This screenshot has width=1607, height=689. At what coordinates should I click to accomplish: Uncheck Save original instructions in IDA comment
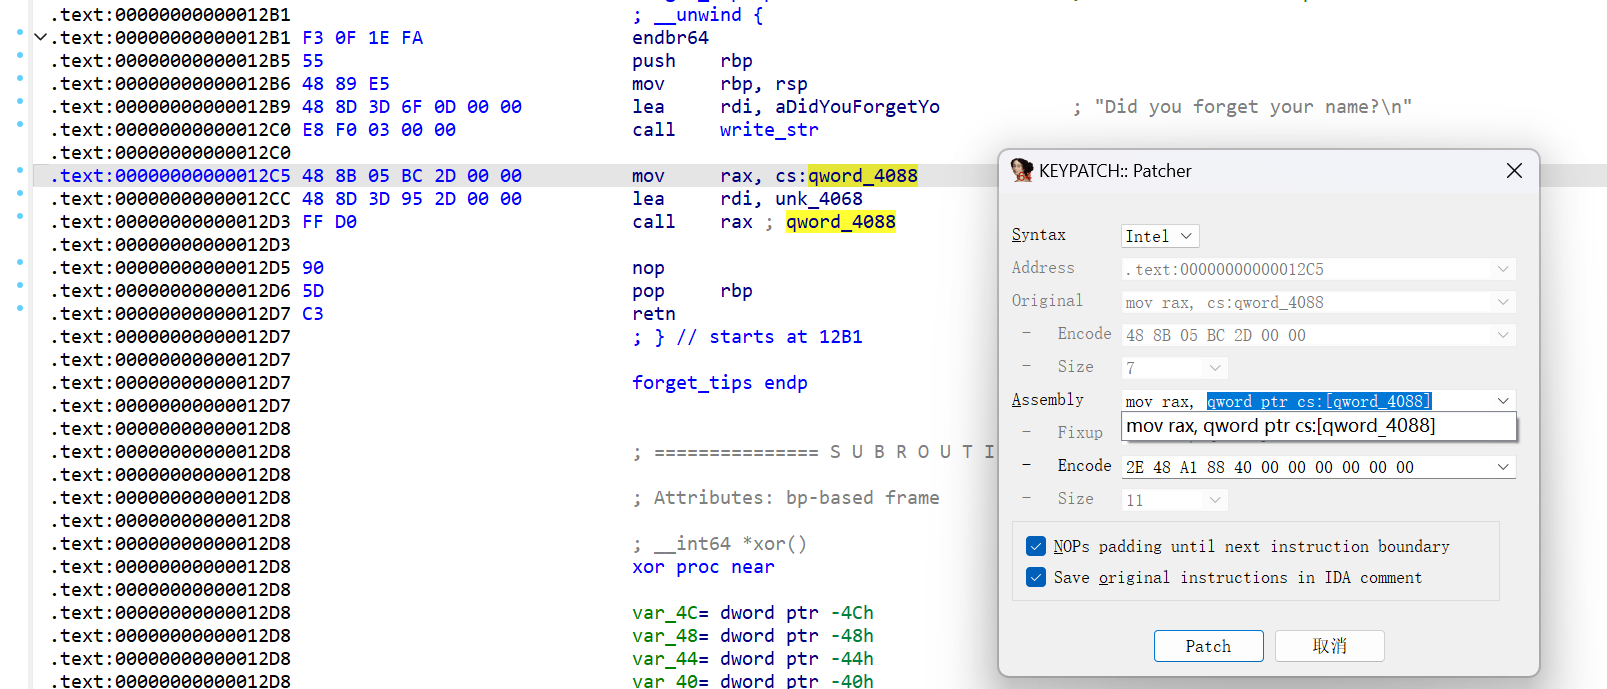tap(1036, 577)
